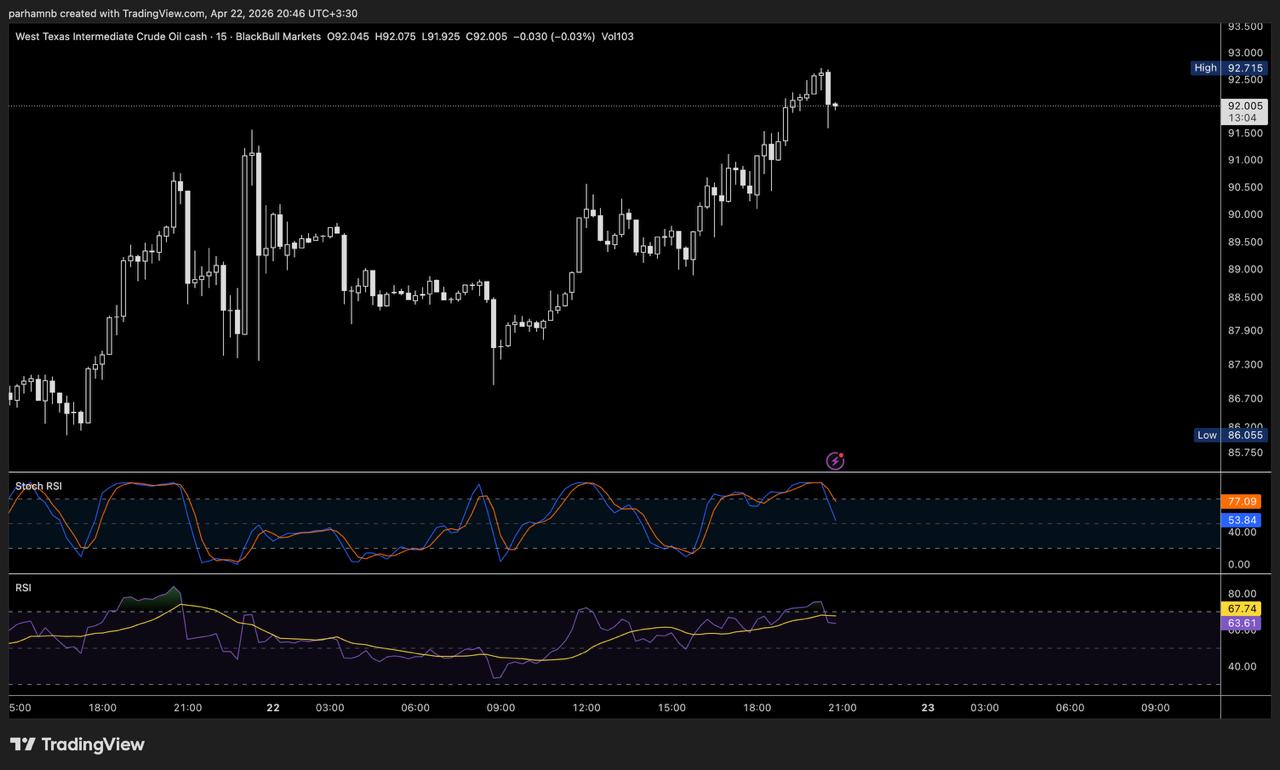Click the 90.000 level on price scale
This screenshot has height=770, width=1280.
[1243, 215]
